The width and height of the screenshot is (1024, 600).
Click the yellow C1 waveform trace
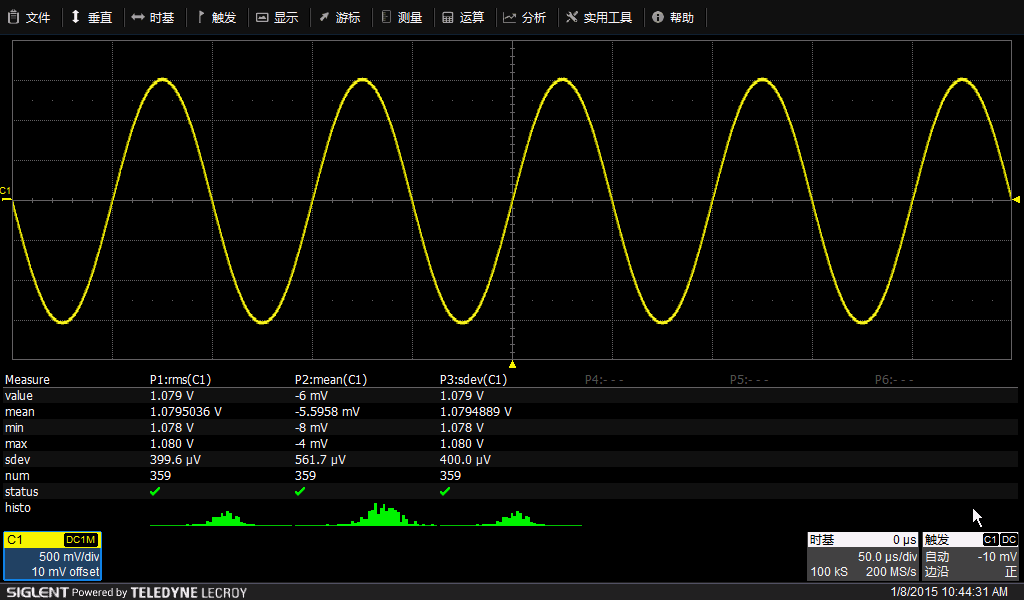click(513, 200)
